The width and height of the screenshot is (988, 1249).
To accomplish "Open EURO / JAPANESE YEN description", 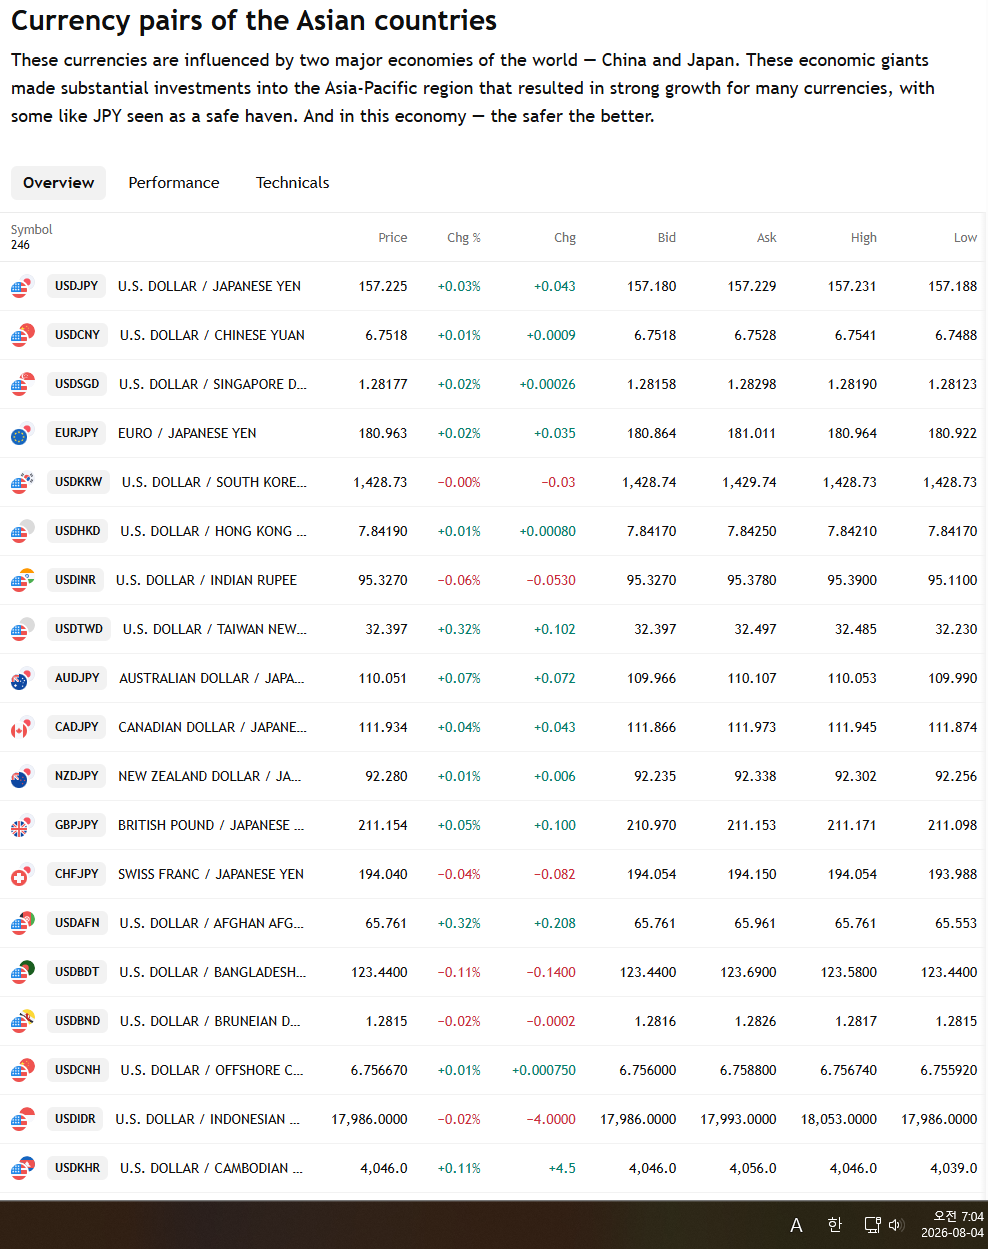I will tap(187, 433).
